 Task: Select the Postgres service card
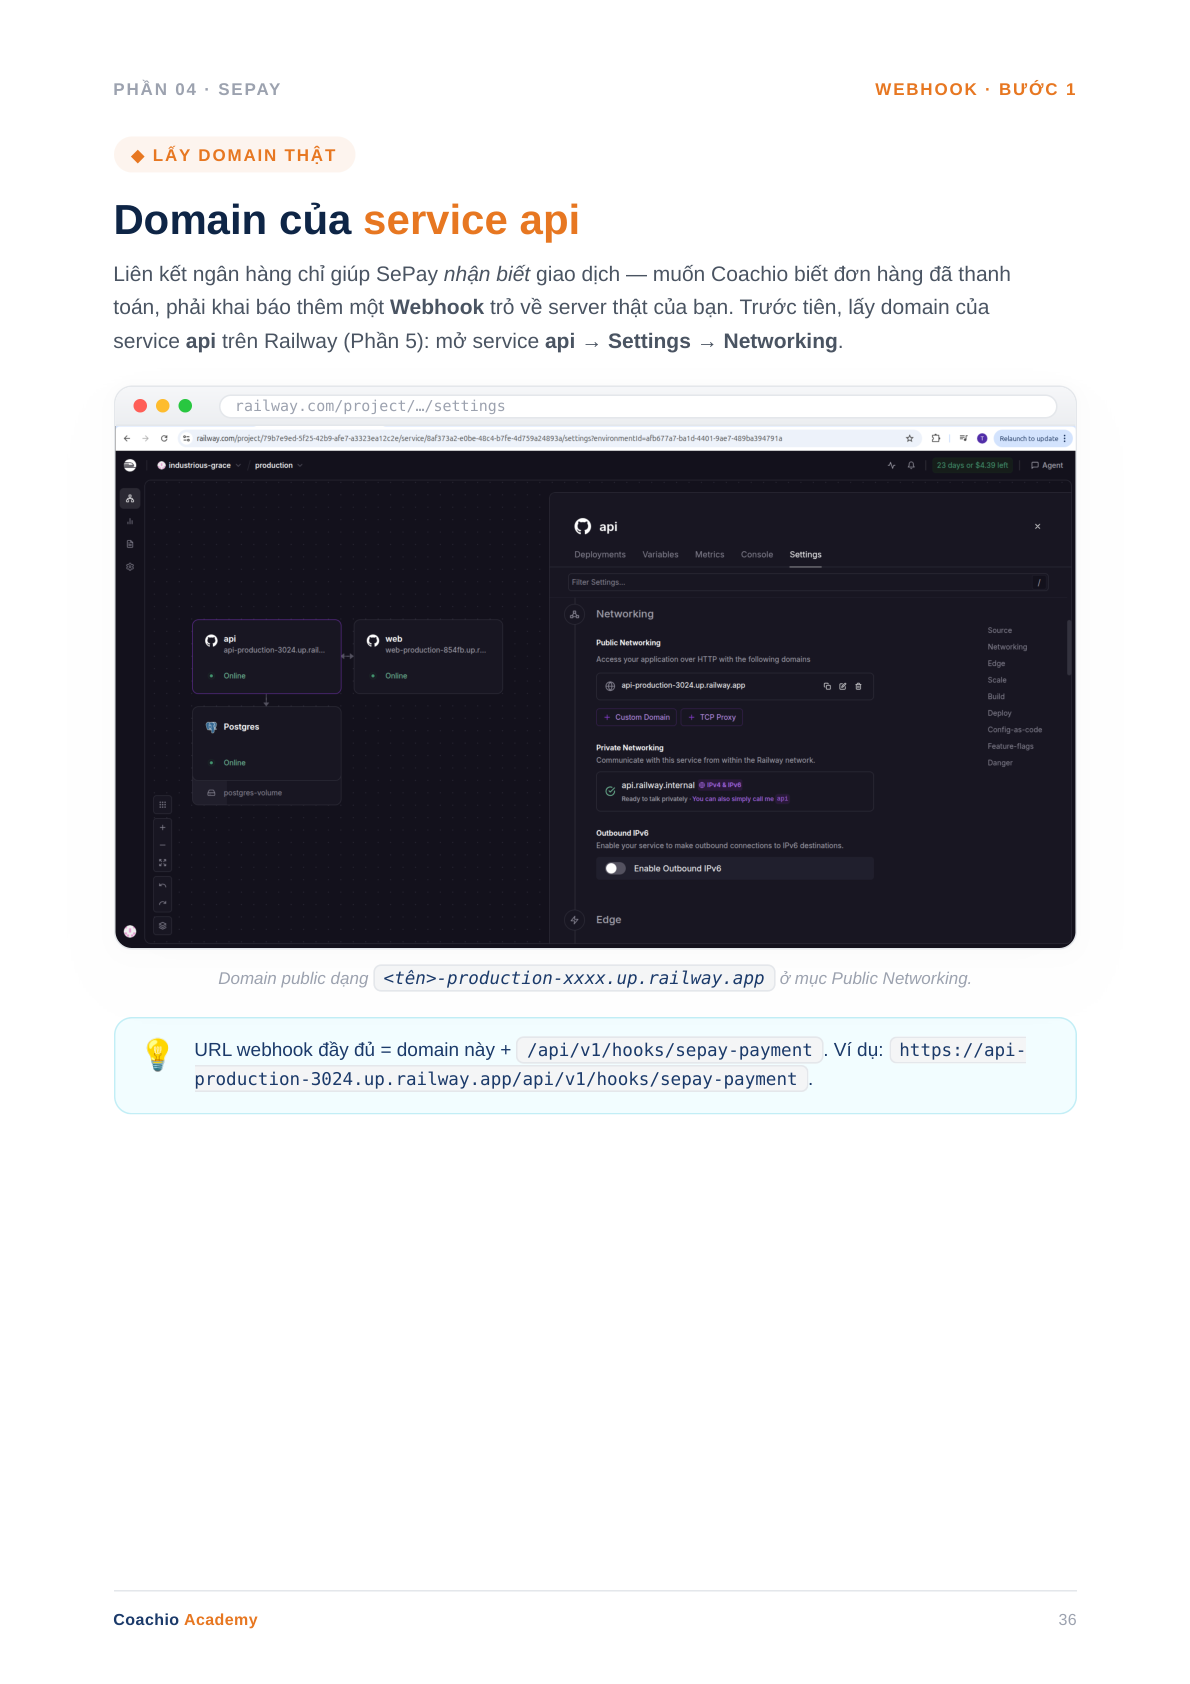point(267,744)
